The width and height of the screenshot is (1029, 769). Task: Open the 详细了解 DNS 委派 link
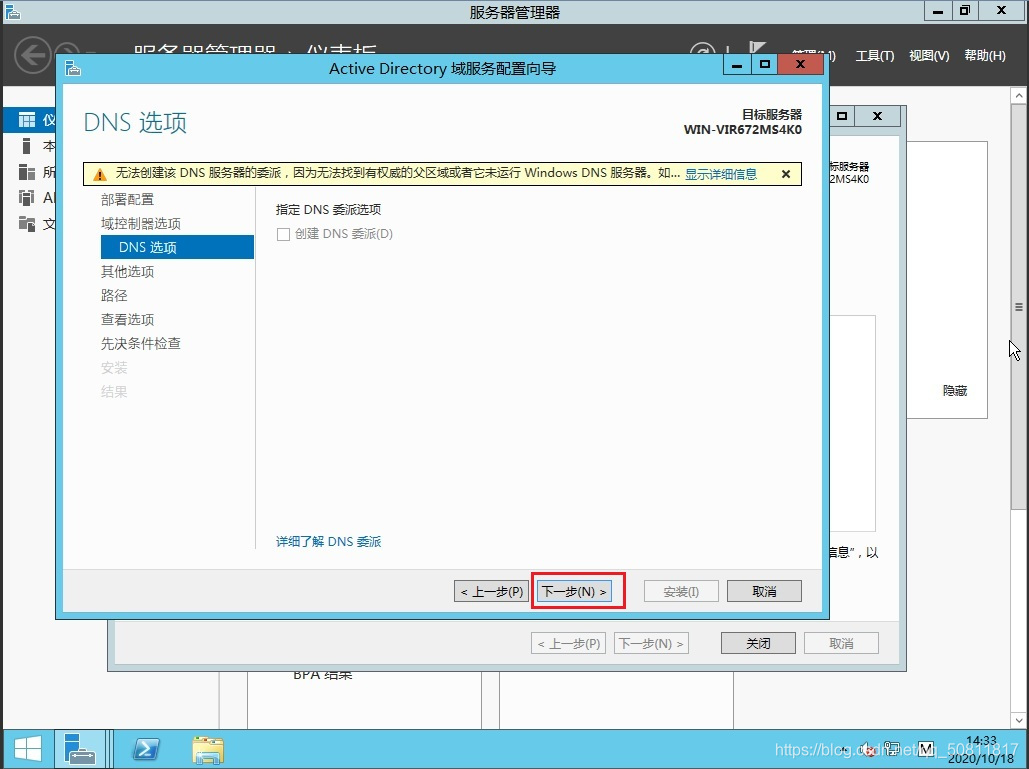click(328, 541)
